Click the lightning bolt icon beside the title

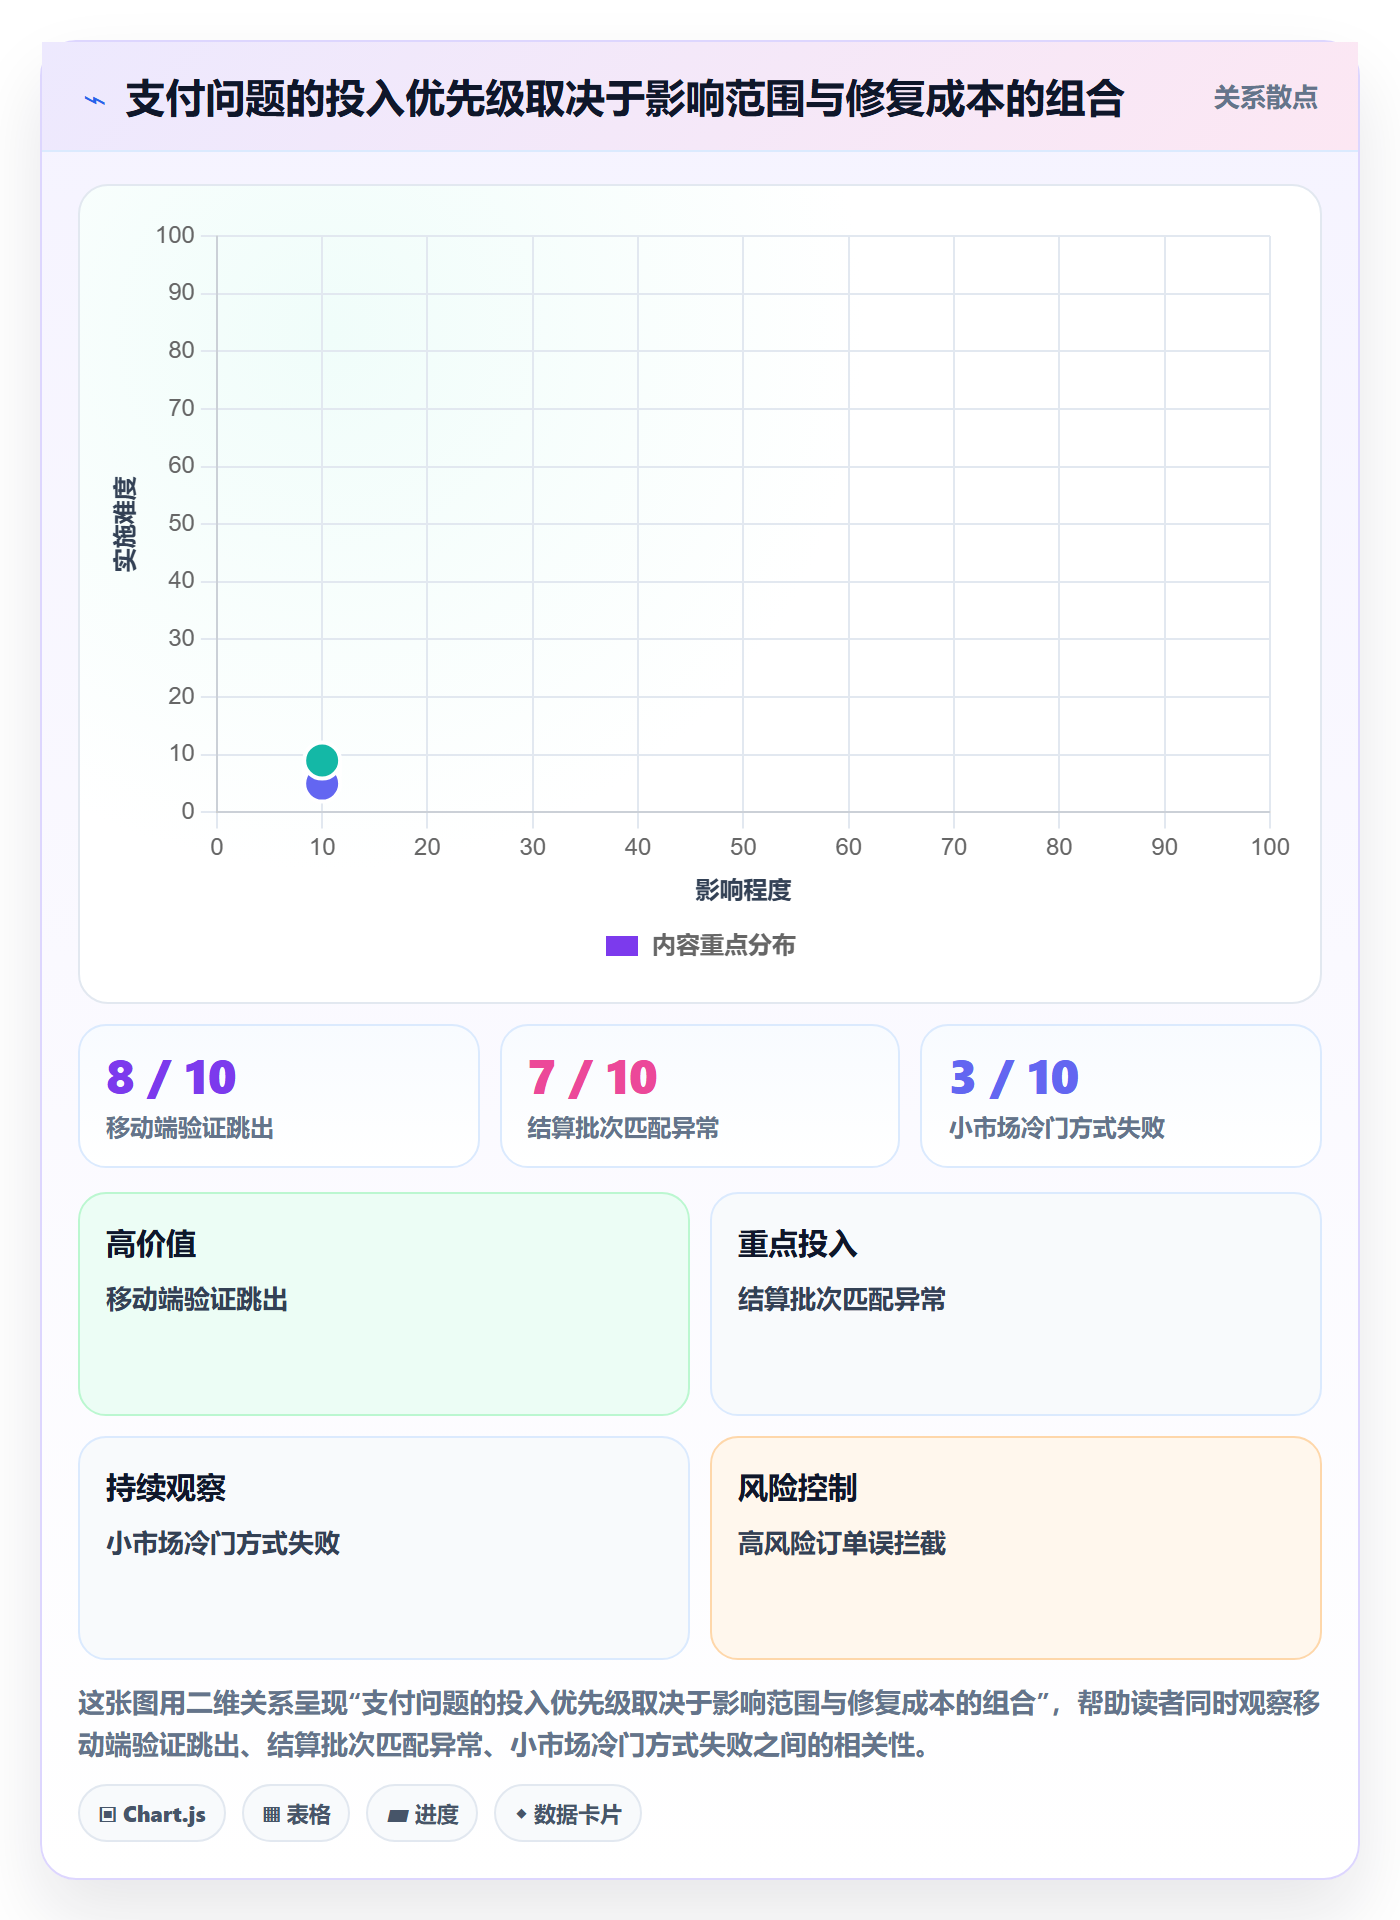click(95, 100)
